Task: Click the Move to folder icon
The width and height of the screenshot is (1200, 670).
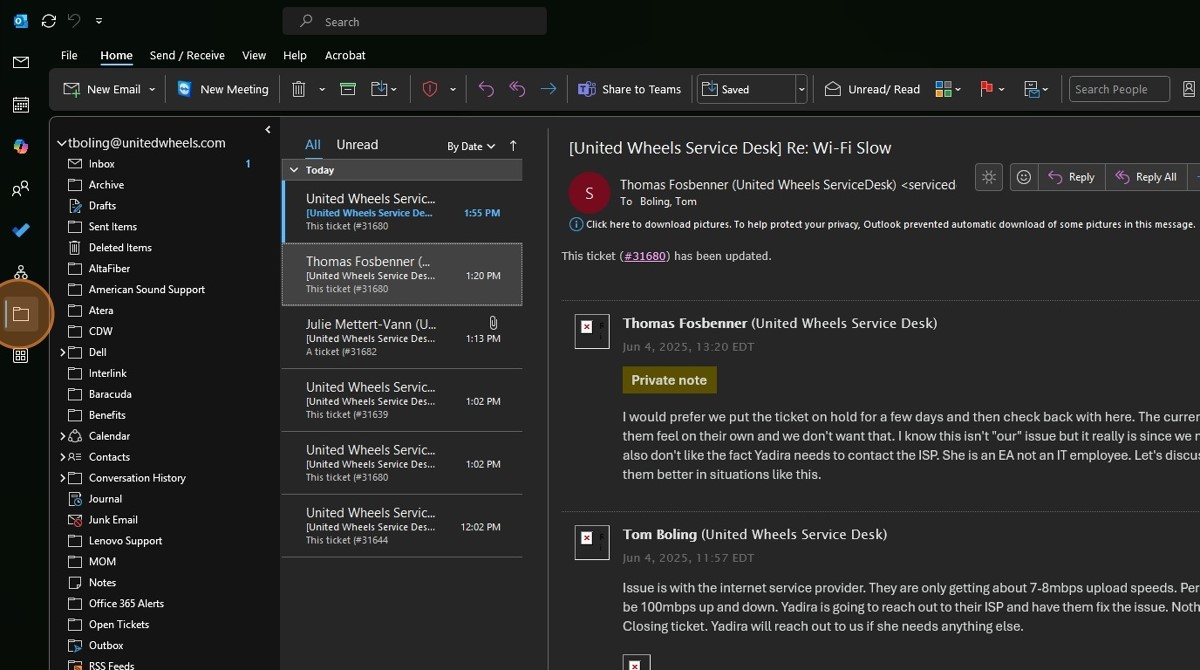Action: 379,89
